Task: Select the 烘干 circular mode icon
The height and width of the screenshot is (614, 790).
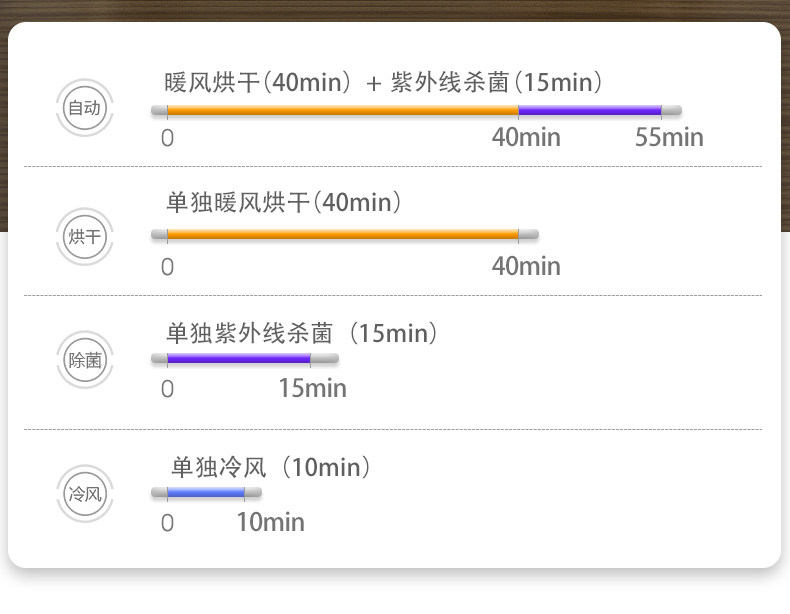Action: [x=85, y=236]
